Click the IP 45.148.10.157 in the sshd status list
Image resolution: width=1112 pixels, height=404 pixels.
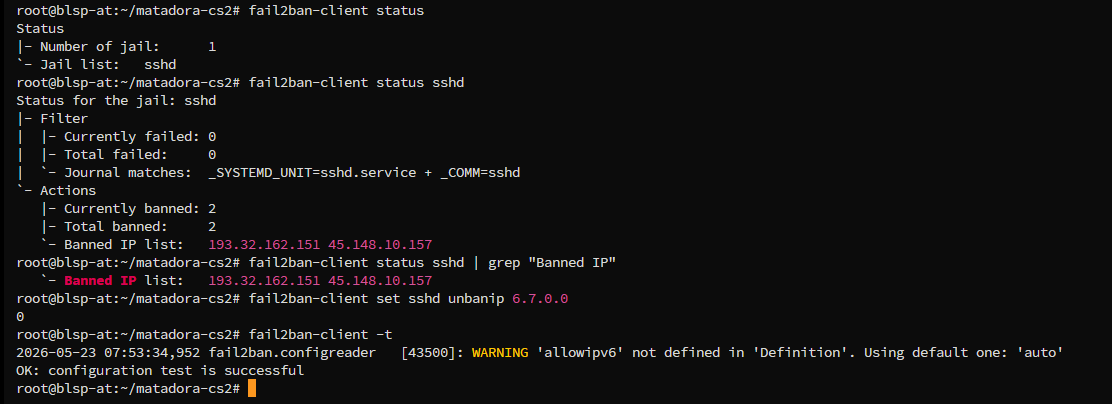point(380,245)
